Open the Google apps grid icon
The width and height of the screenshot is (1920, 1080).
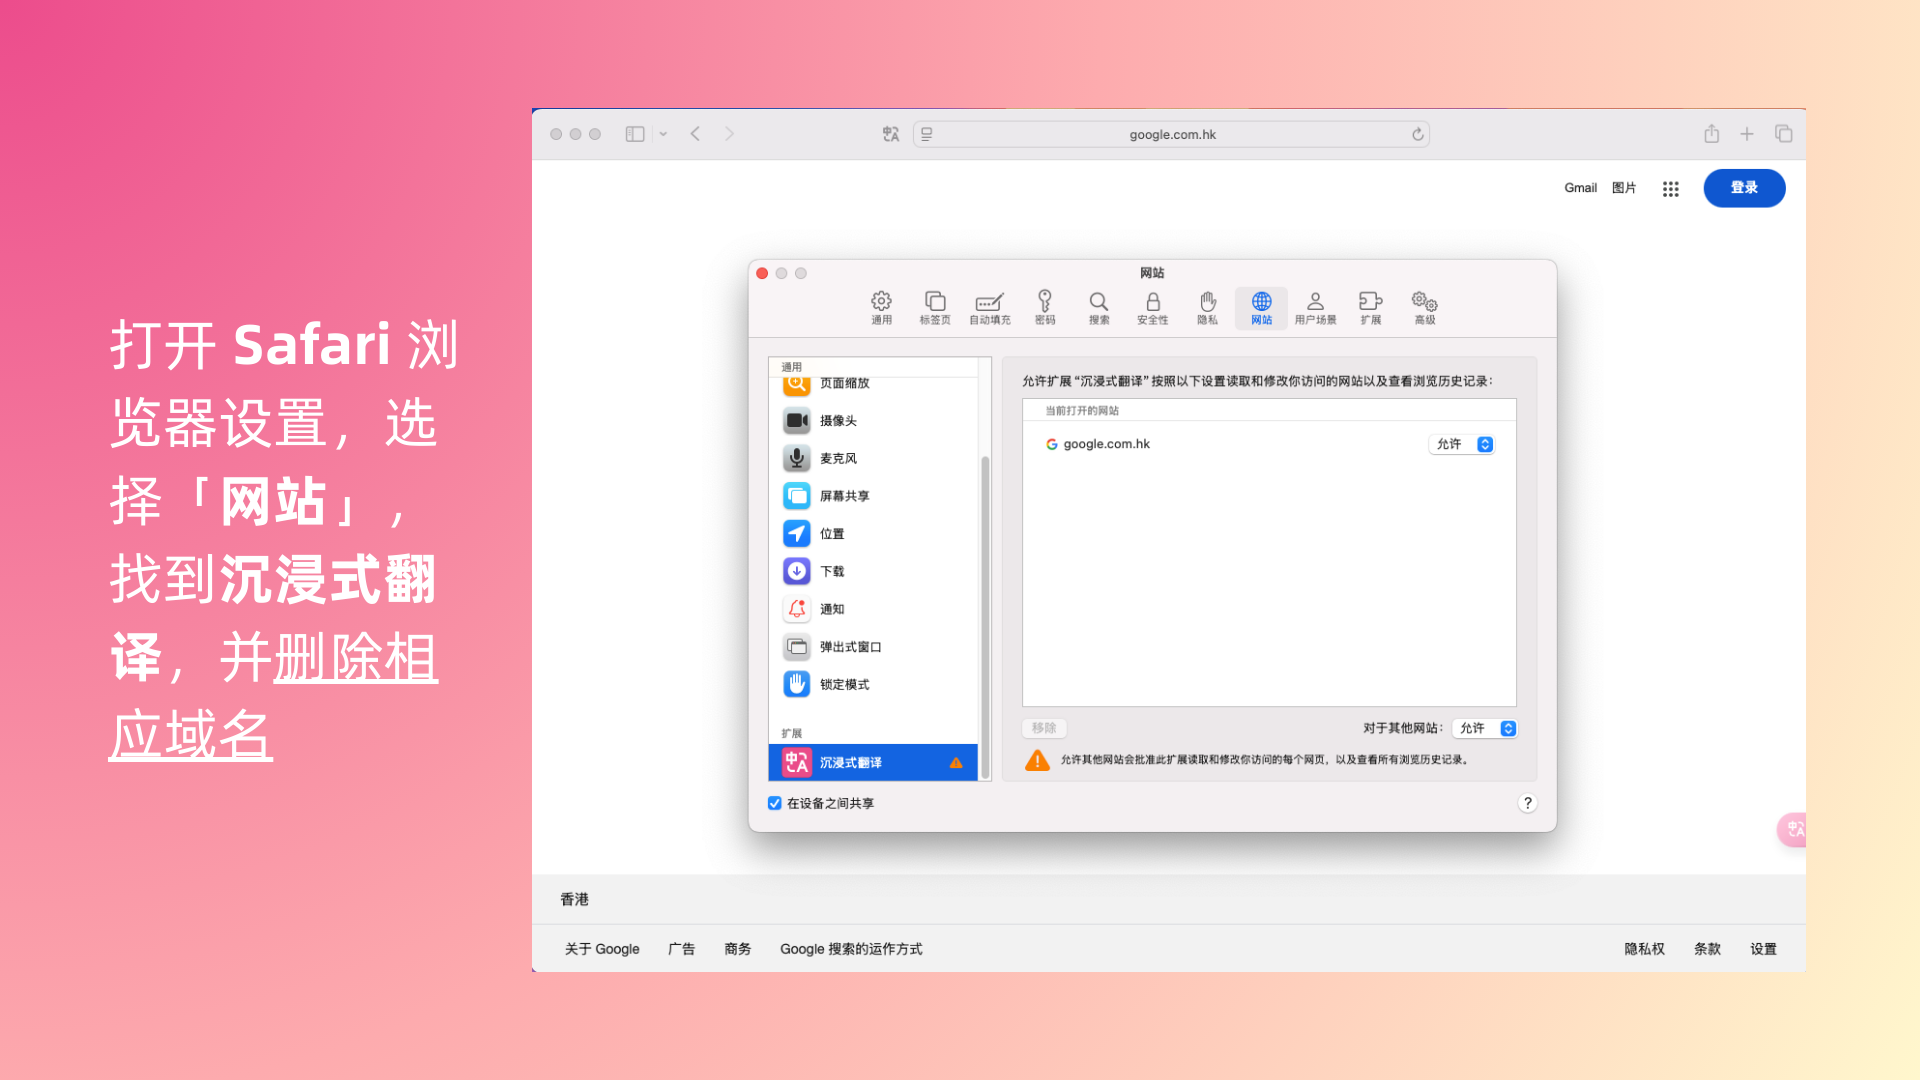point(1670,189)
